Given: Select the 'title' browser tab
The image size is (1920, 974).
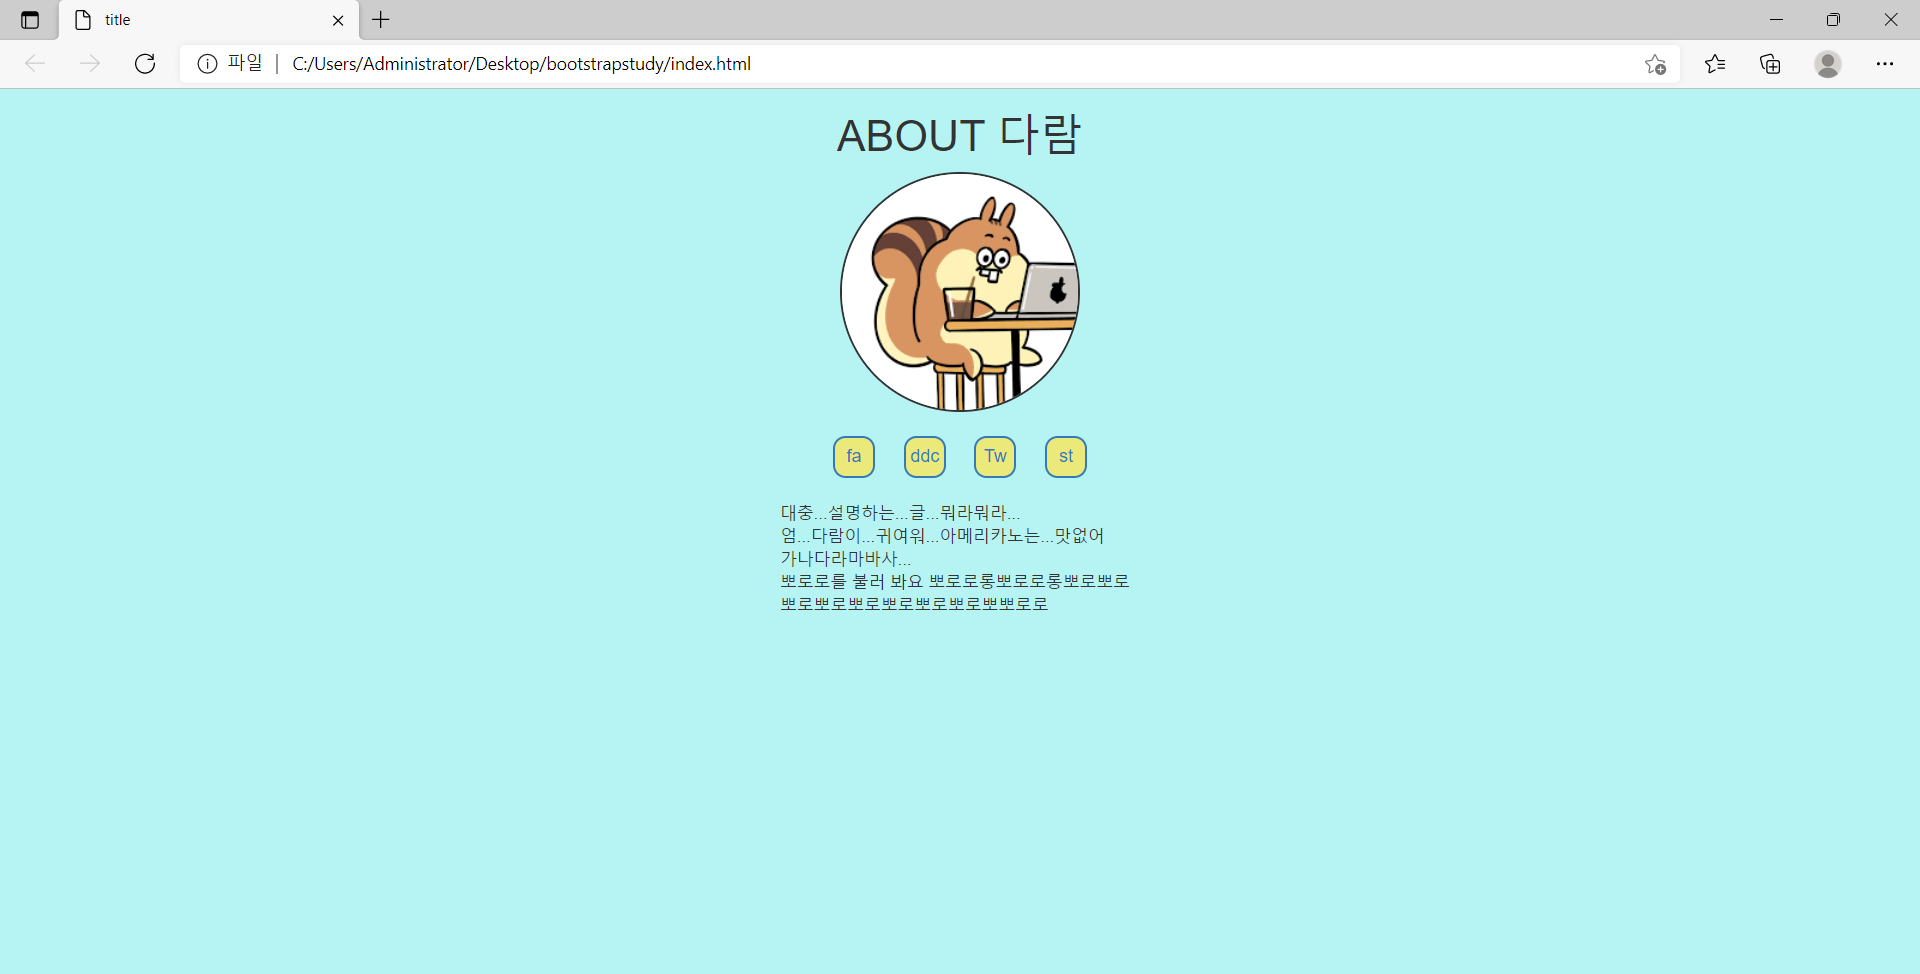Looking at the screenshot, I should 209,20.
